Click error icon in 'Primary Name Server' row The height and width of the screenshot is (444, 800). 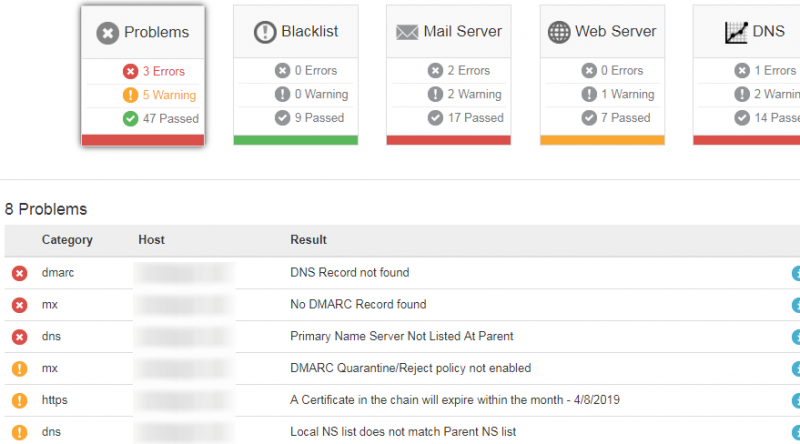coord(19,337)
